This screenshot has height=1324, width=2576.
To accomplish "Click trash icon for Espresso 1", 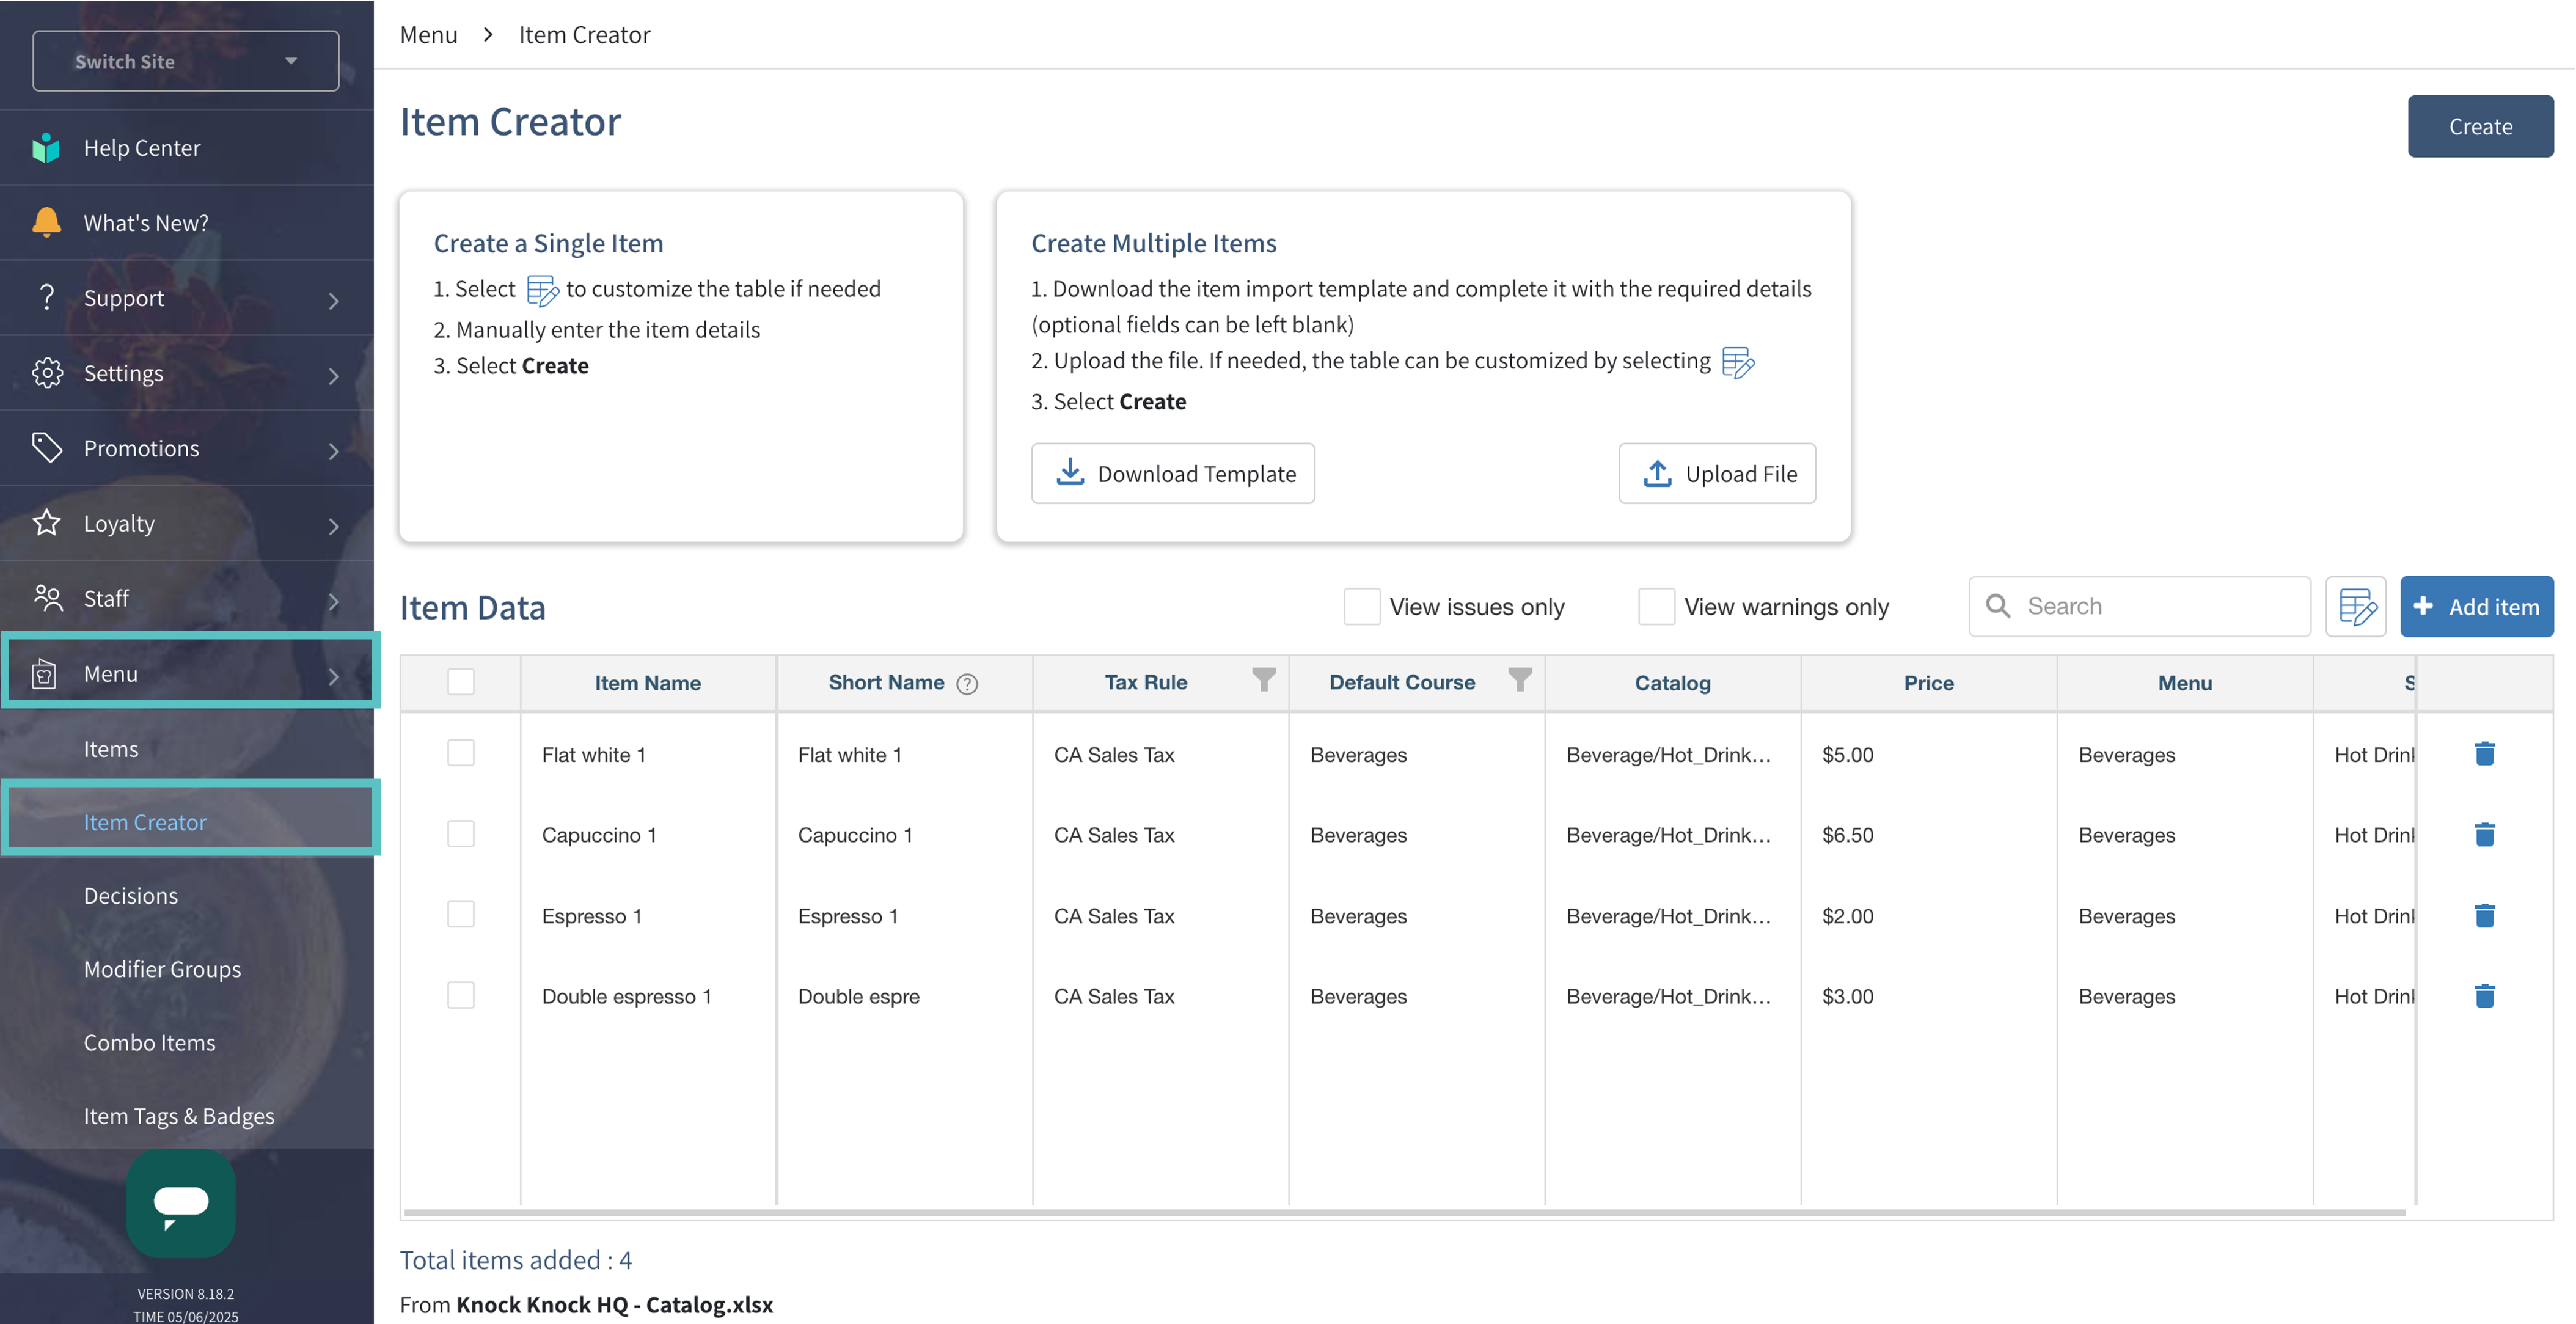I will coord(2484,915).
